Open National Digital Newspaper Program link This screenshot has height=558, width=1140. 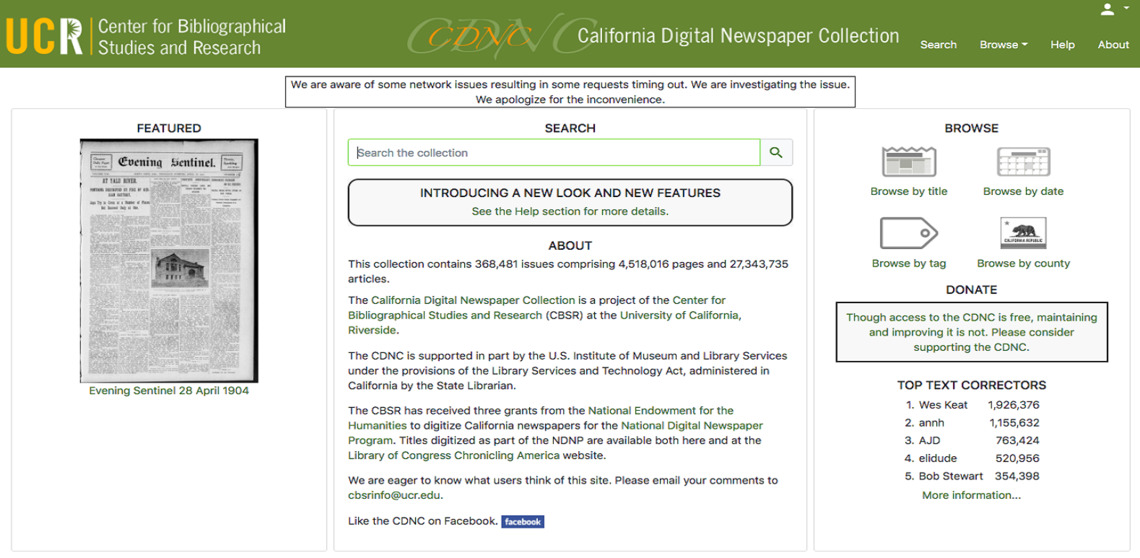pos(555,433)
